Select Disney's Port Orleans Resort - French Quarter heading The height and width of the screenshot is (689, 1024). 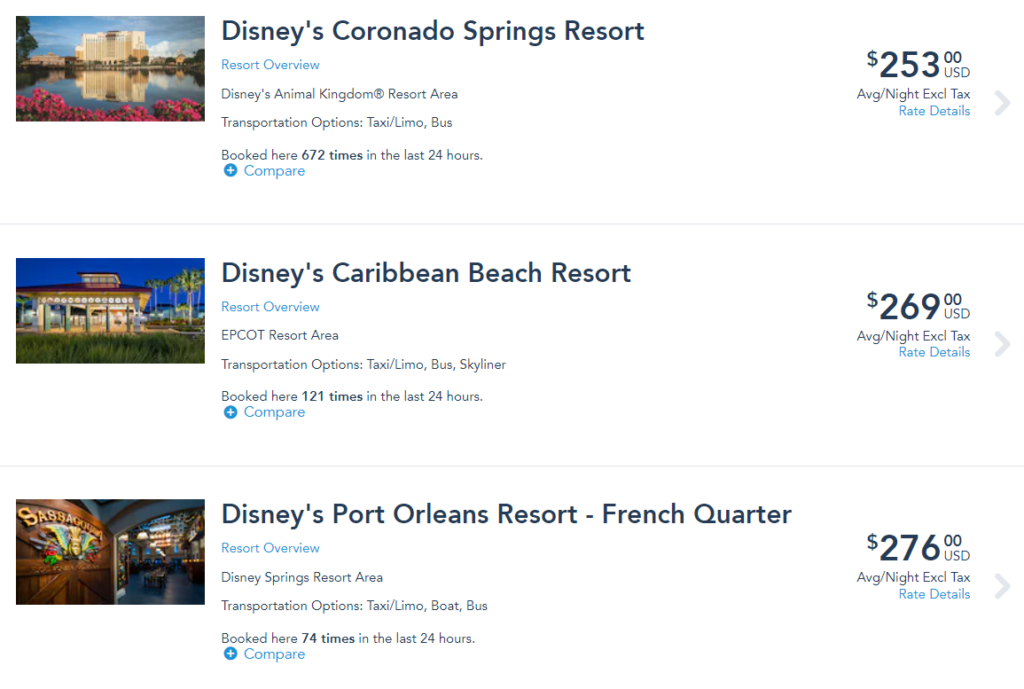coord(506,515)
